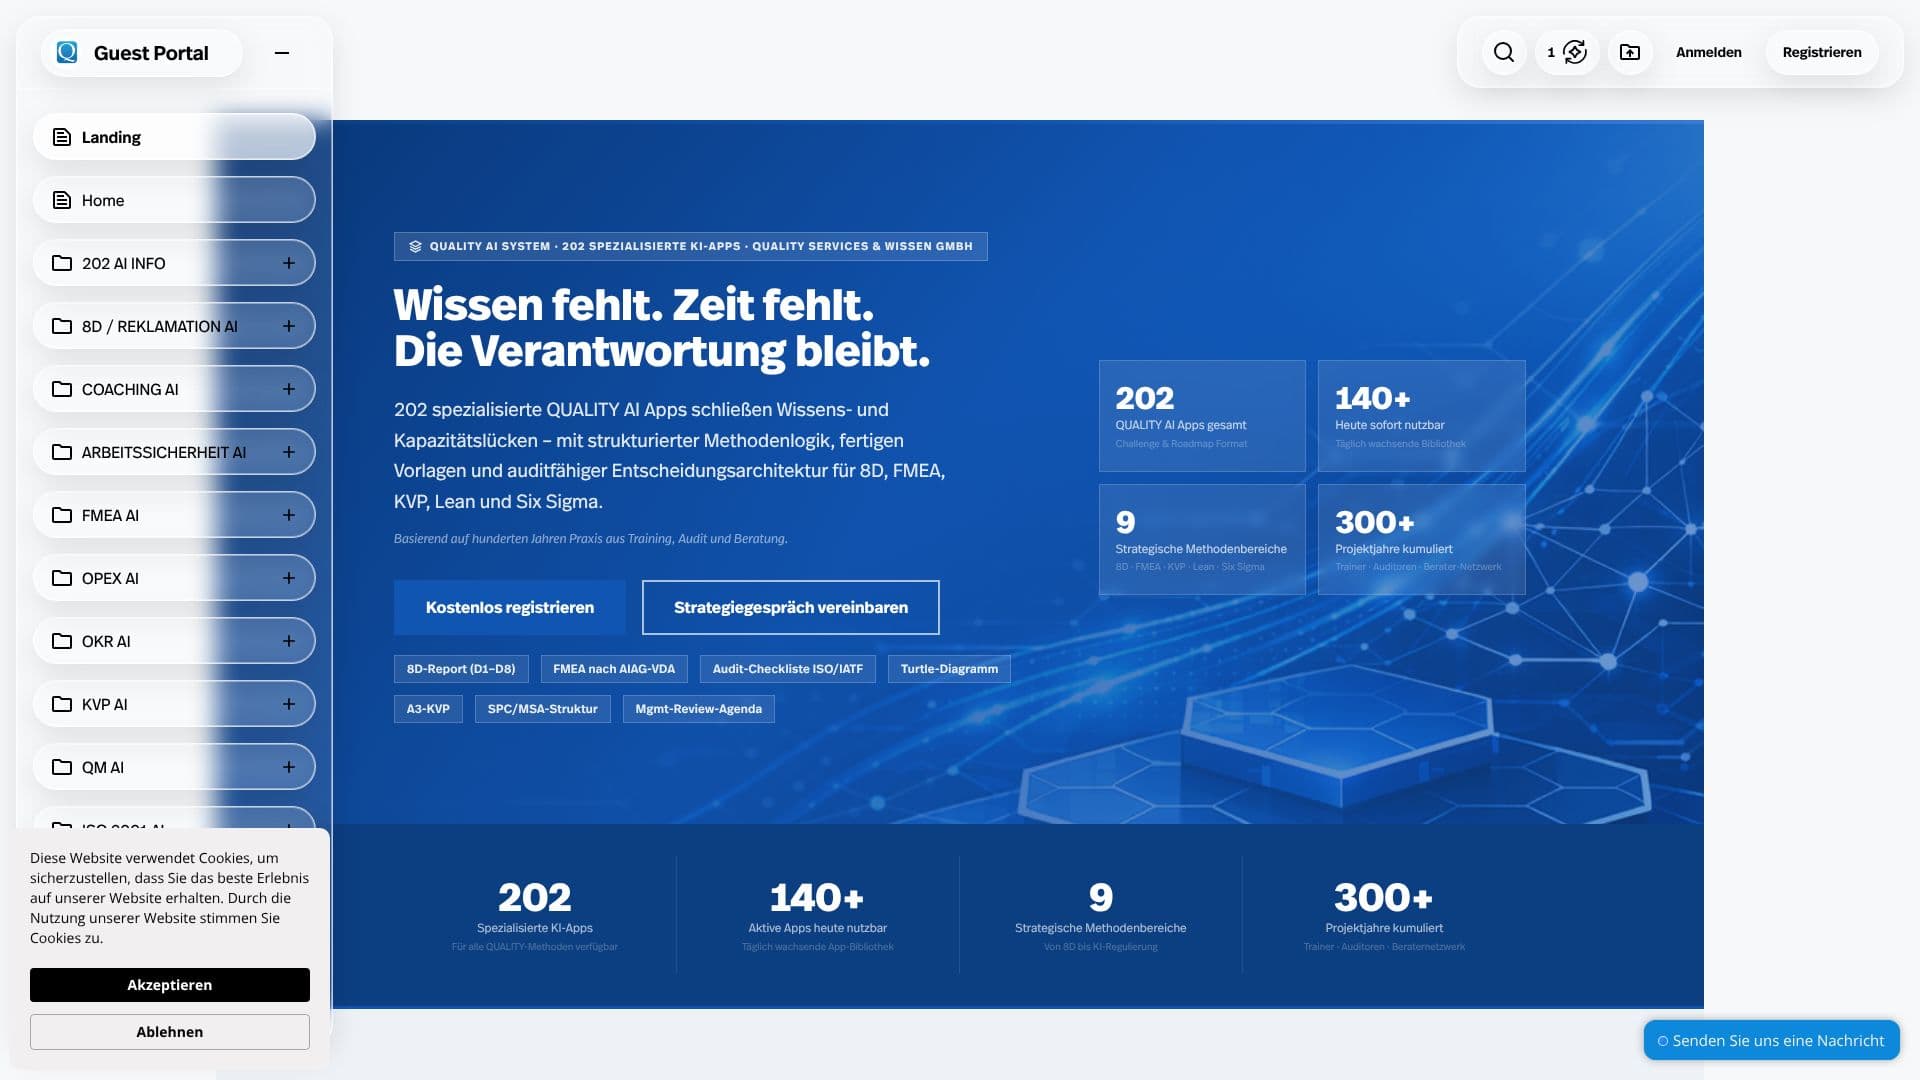Open Senden Sie uns eine Nachricht chat
This screenshot has width=1920, height=1080.
click(1771, 1040)
